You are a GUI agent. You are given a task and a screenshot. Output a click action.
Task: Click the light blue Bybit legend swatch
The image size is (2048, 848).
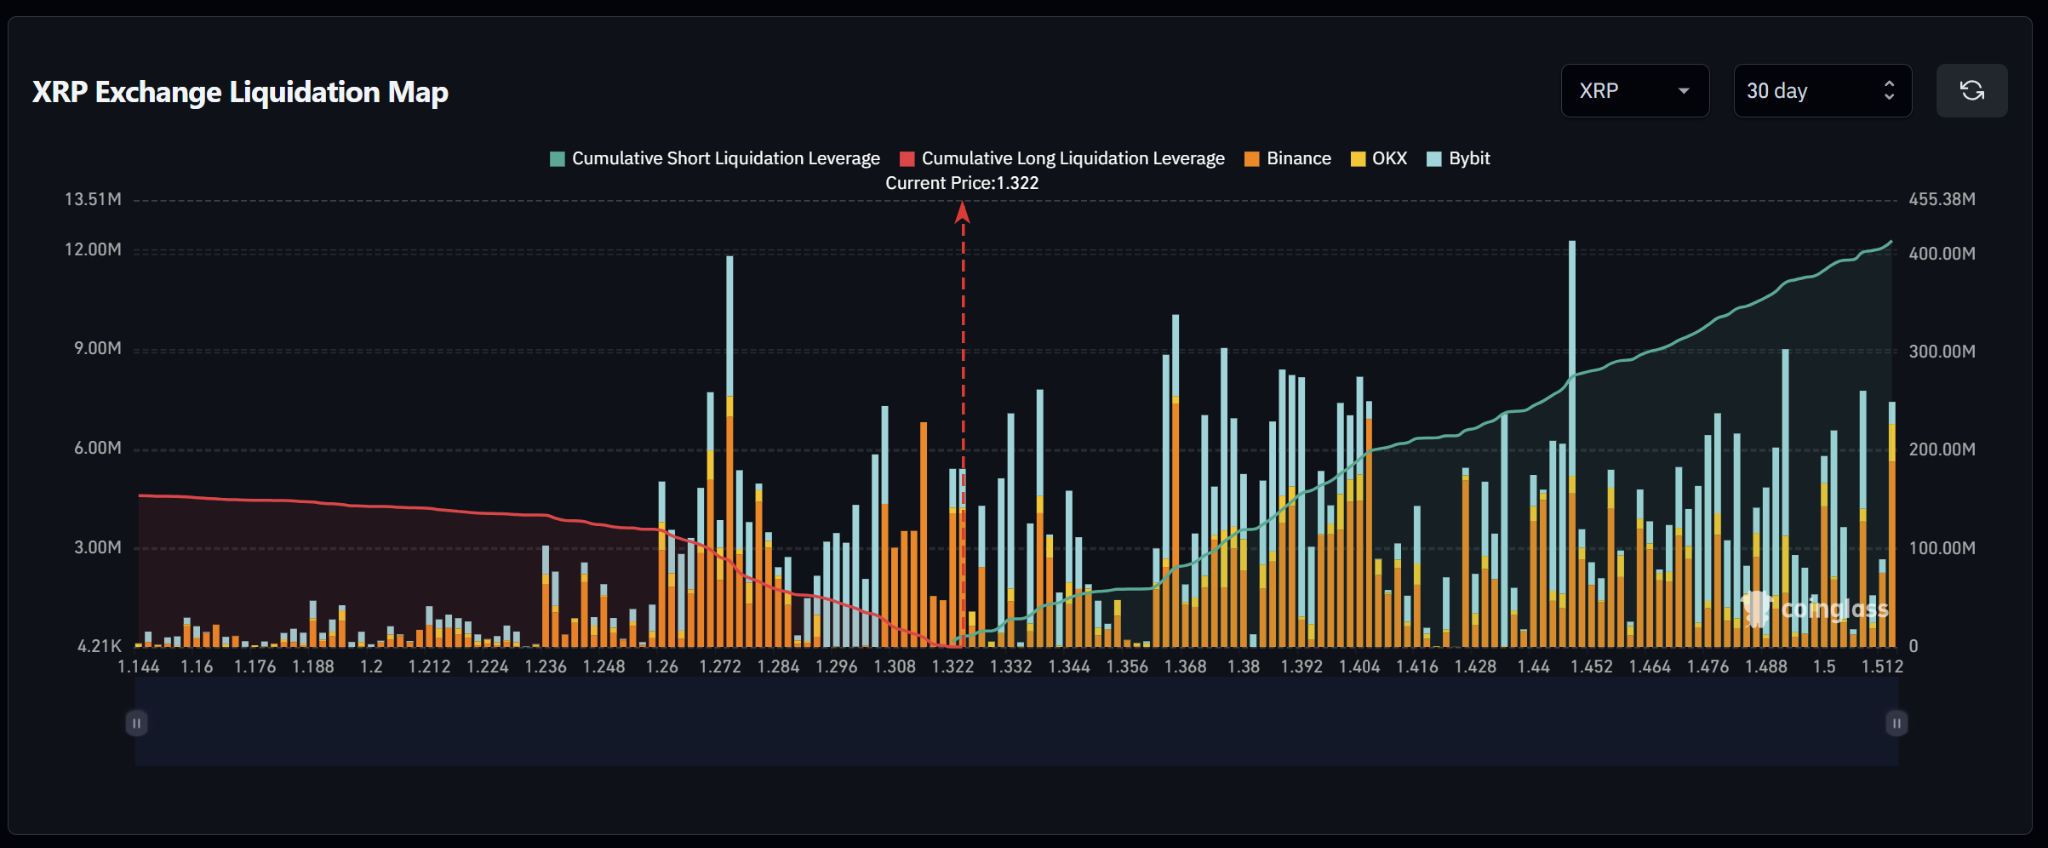1434,159
